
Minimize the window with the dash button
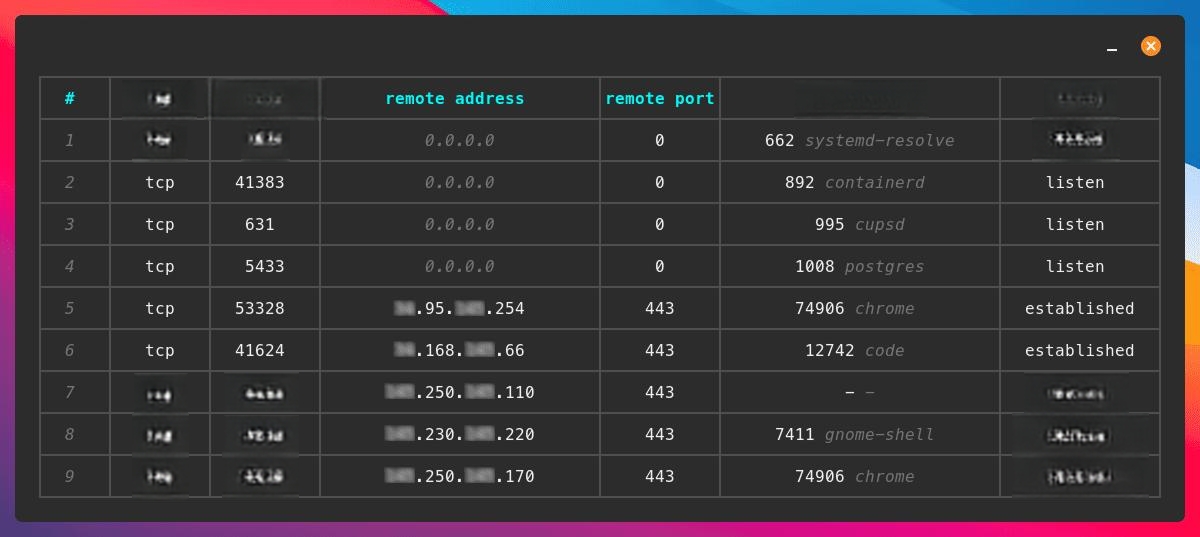1112,48
